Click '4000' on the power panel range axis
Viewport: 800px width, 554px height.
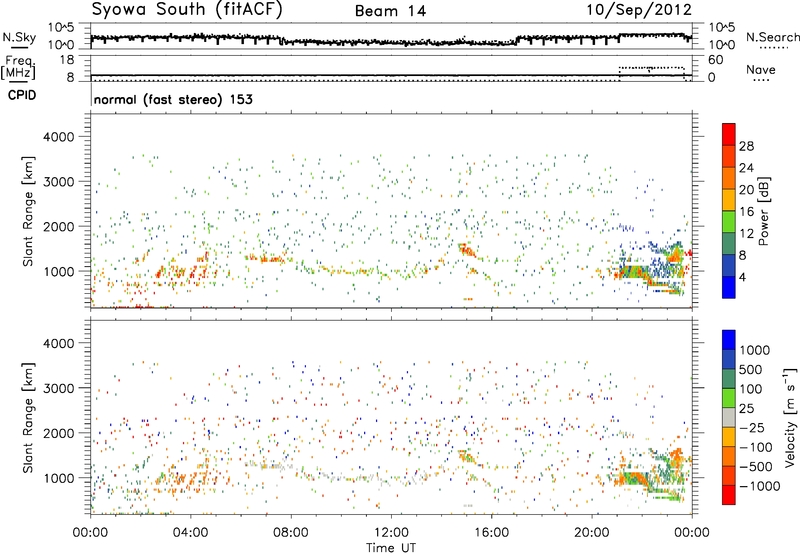(x=59, y=137)
